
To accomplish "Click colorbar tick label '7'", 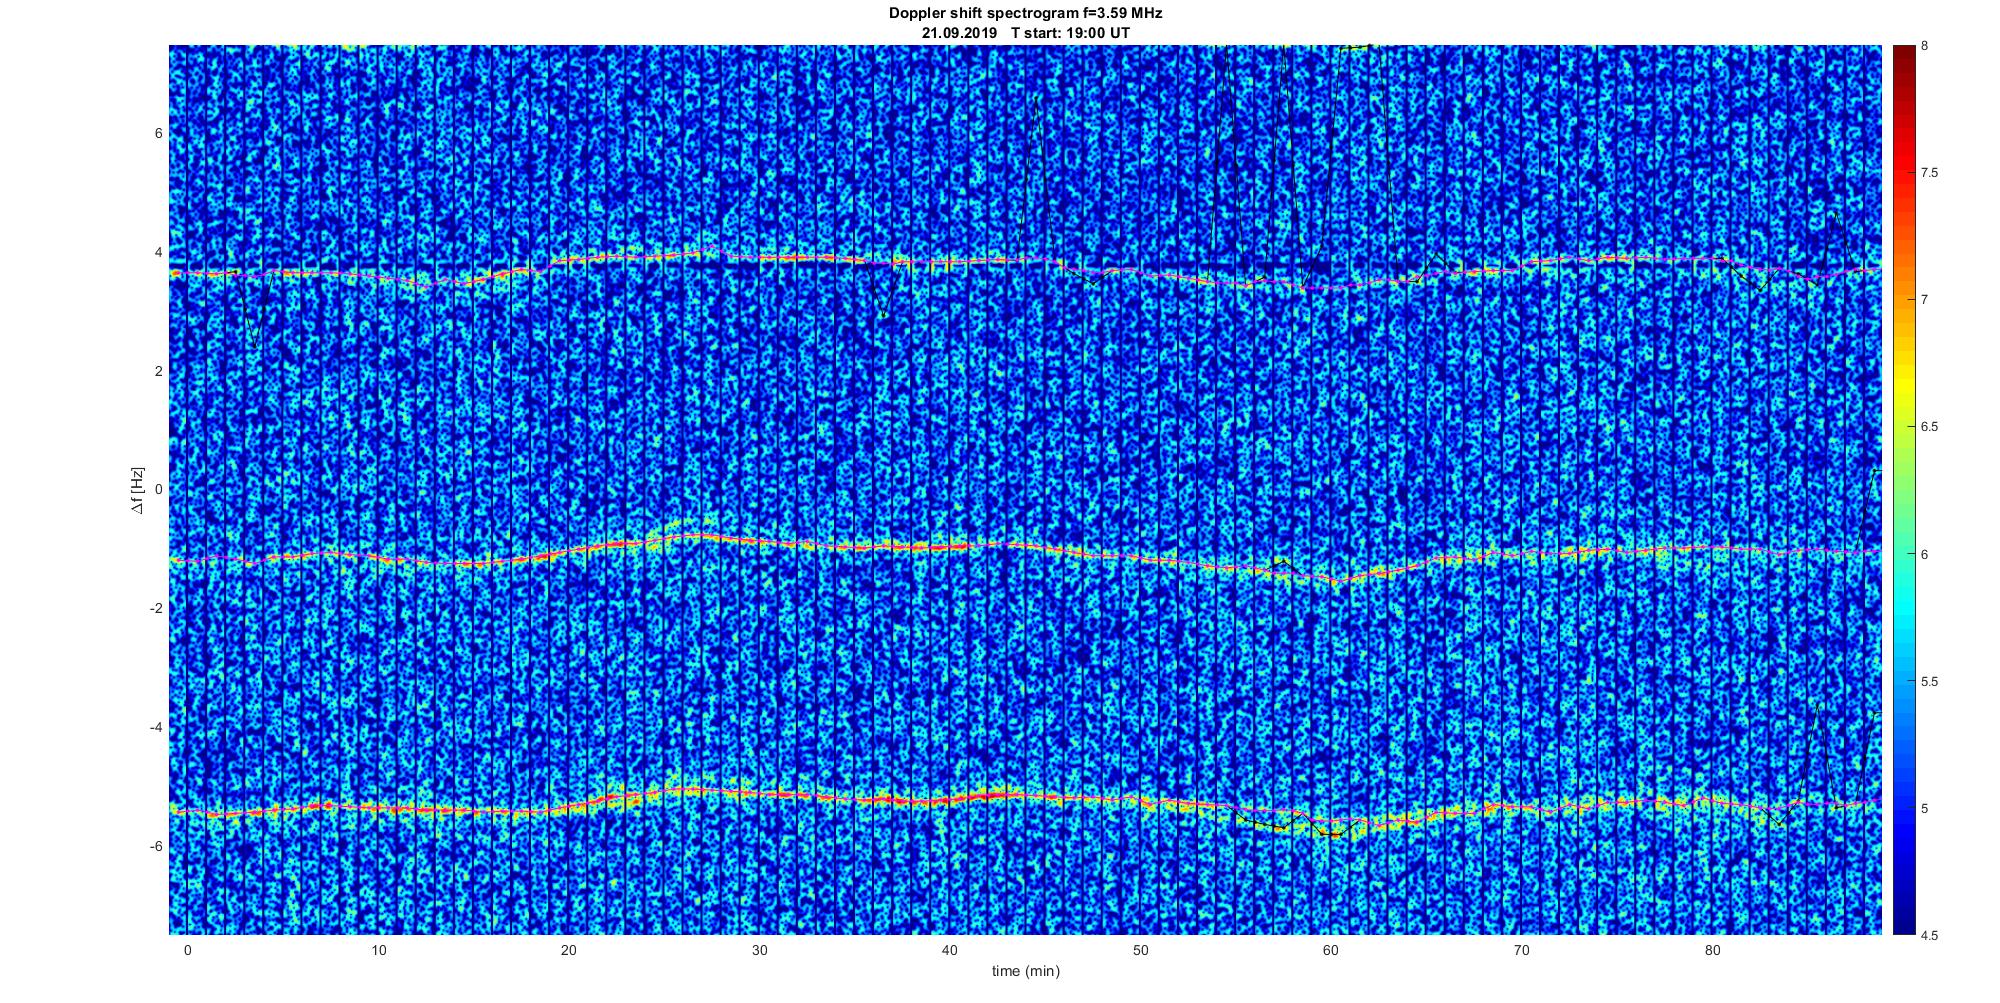I will 1925,300.
